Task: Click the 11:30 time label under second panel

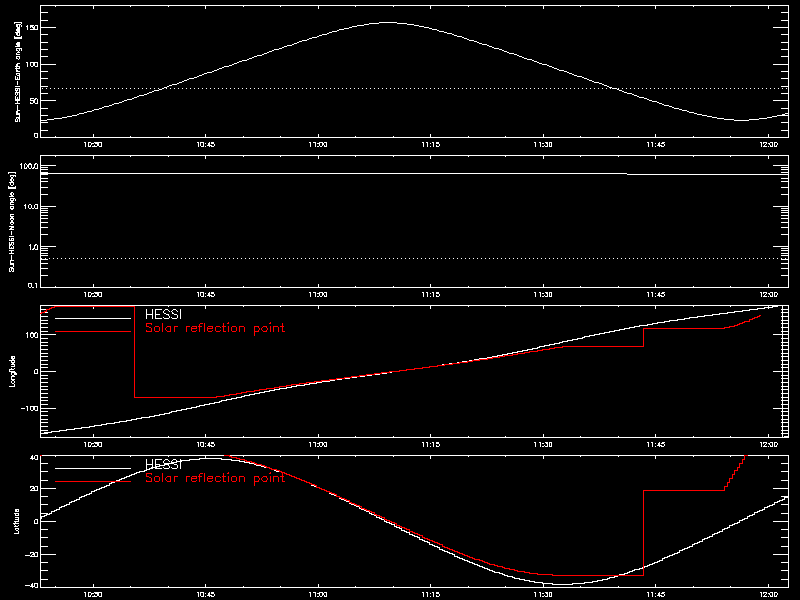Action: (x=543, y=295)
